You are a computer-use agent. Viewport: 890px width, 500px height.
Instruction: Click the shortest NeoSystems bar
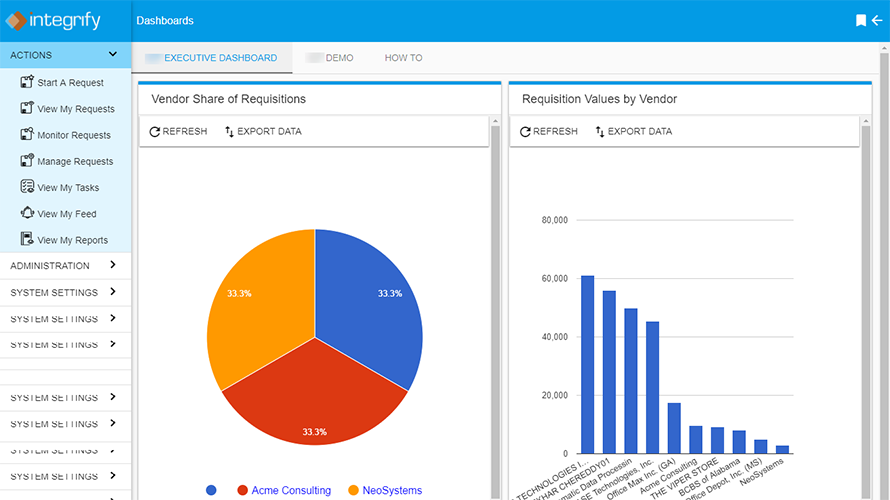782,449
